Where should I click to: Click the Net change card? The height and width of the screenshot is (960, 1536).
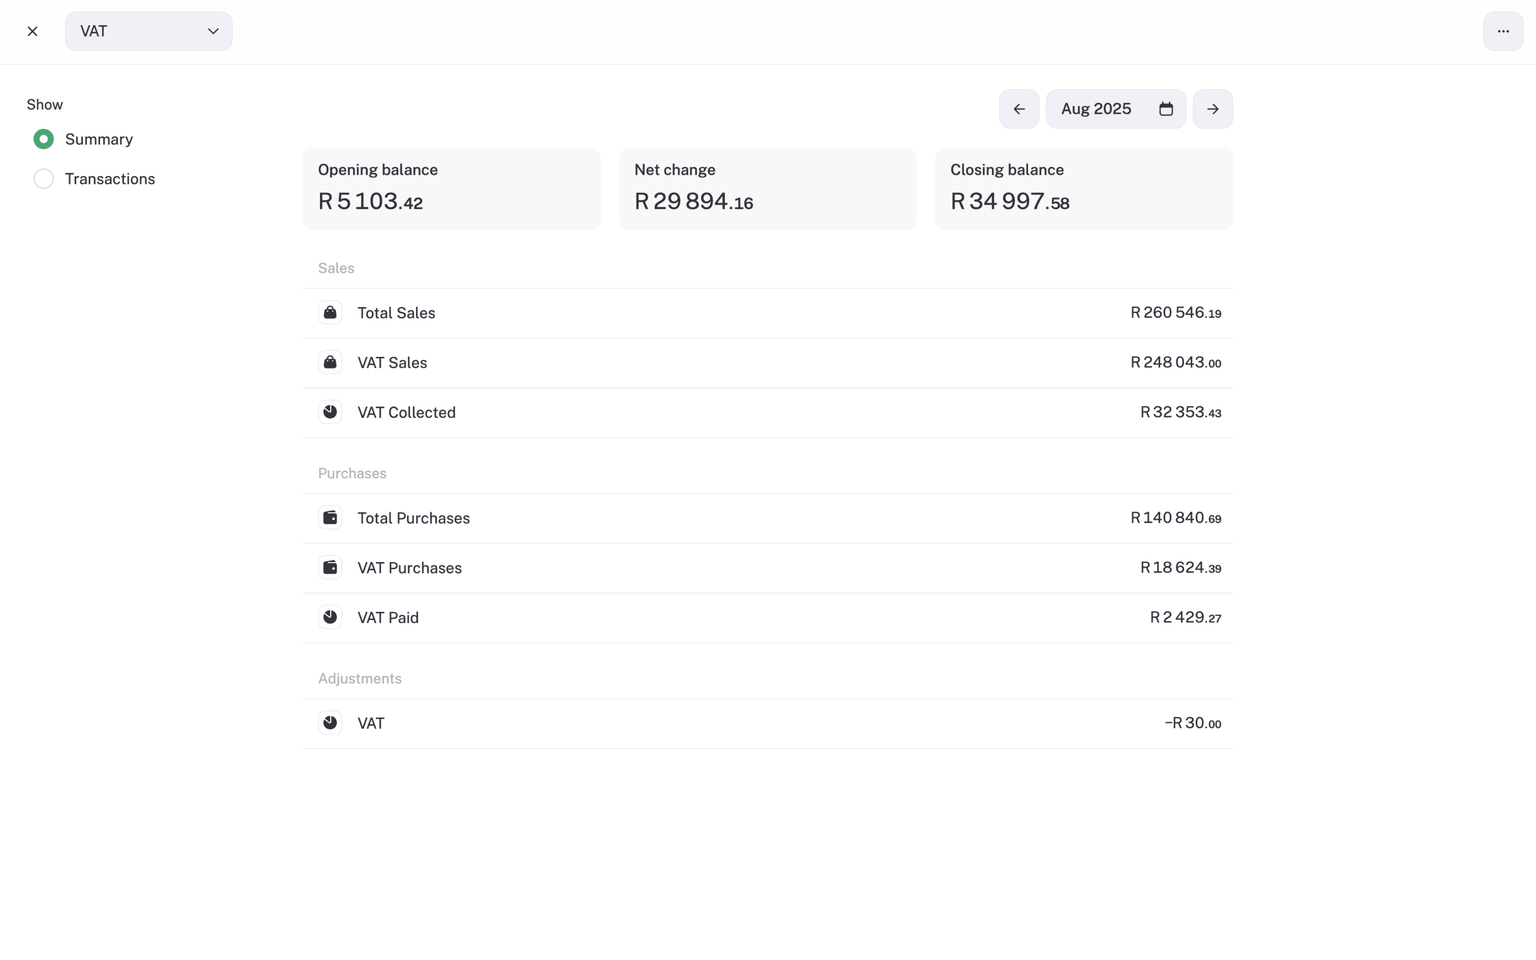(x=767, y=188)
